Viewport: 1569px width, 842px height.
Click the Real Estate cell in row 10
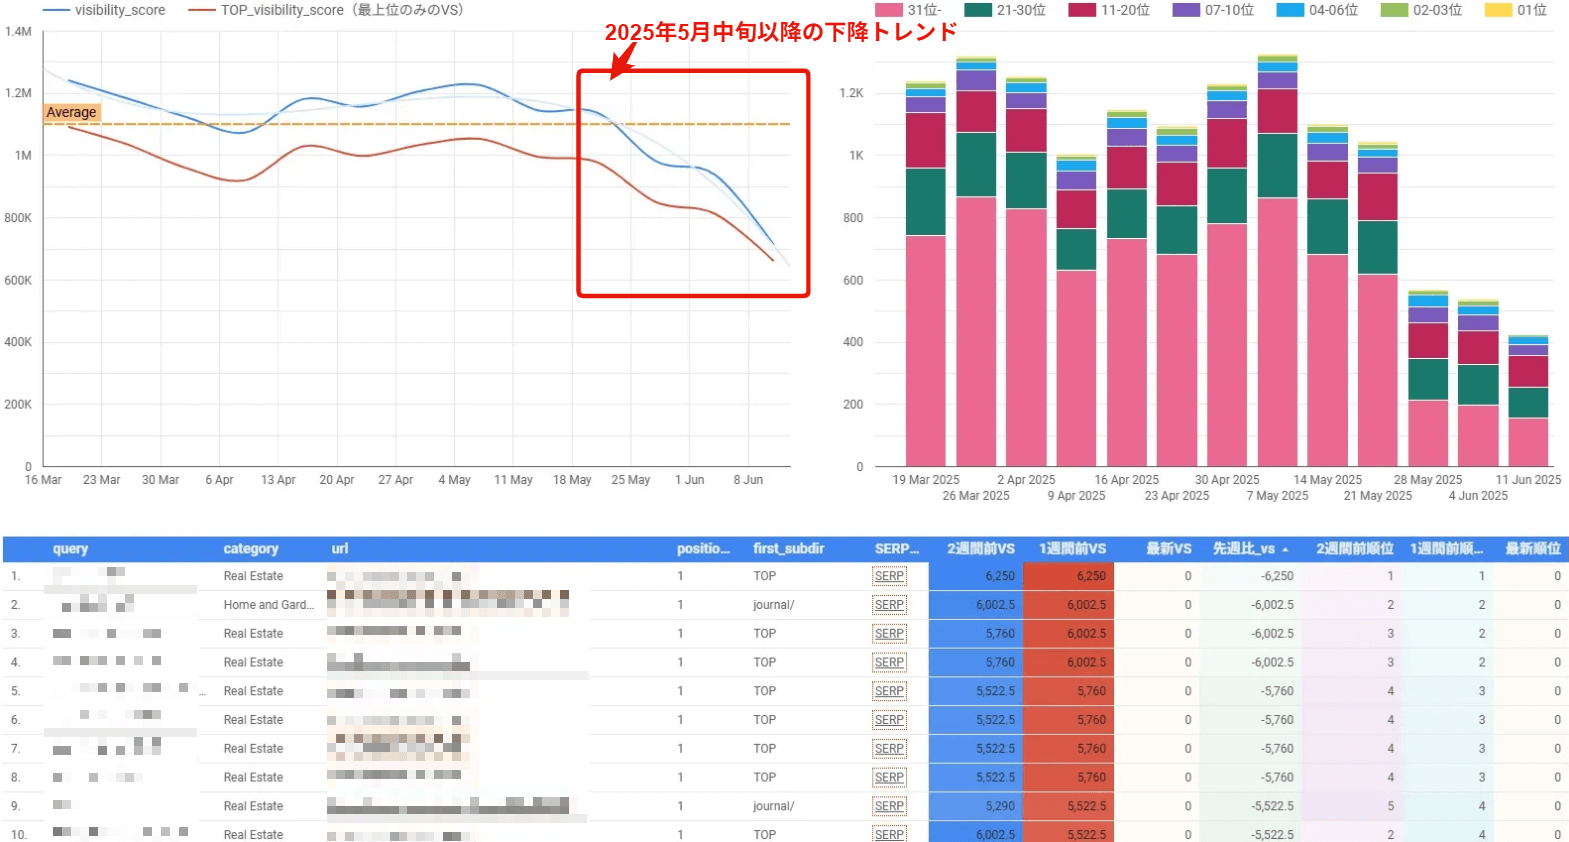[x=253, y=835]
